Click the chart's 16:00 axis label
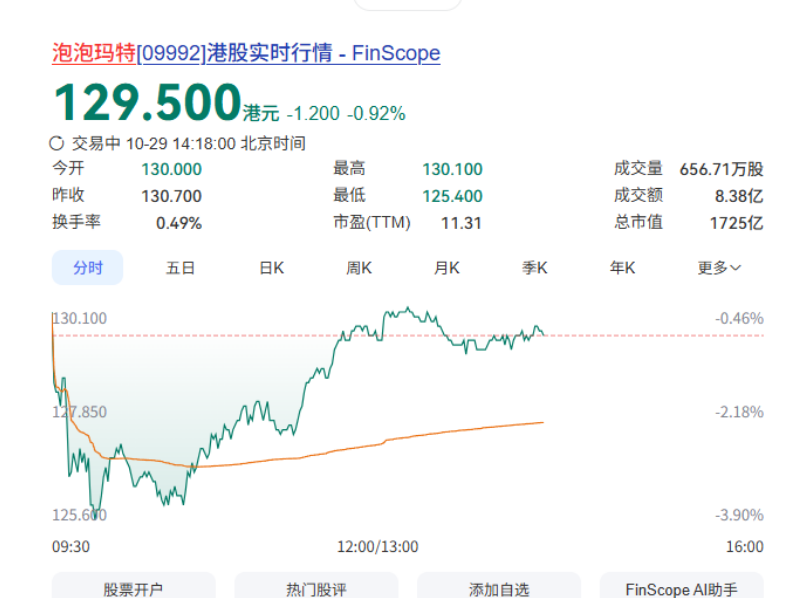The height and width of the screenshot is (598, 793). pyautogui.click(x=744, y=546)
